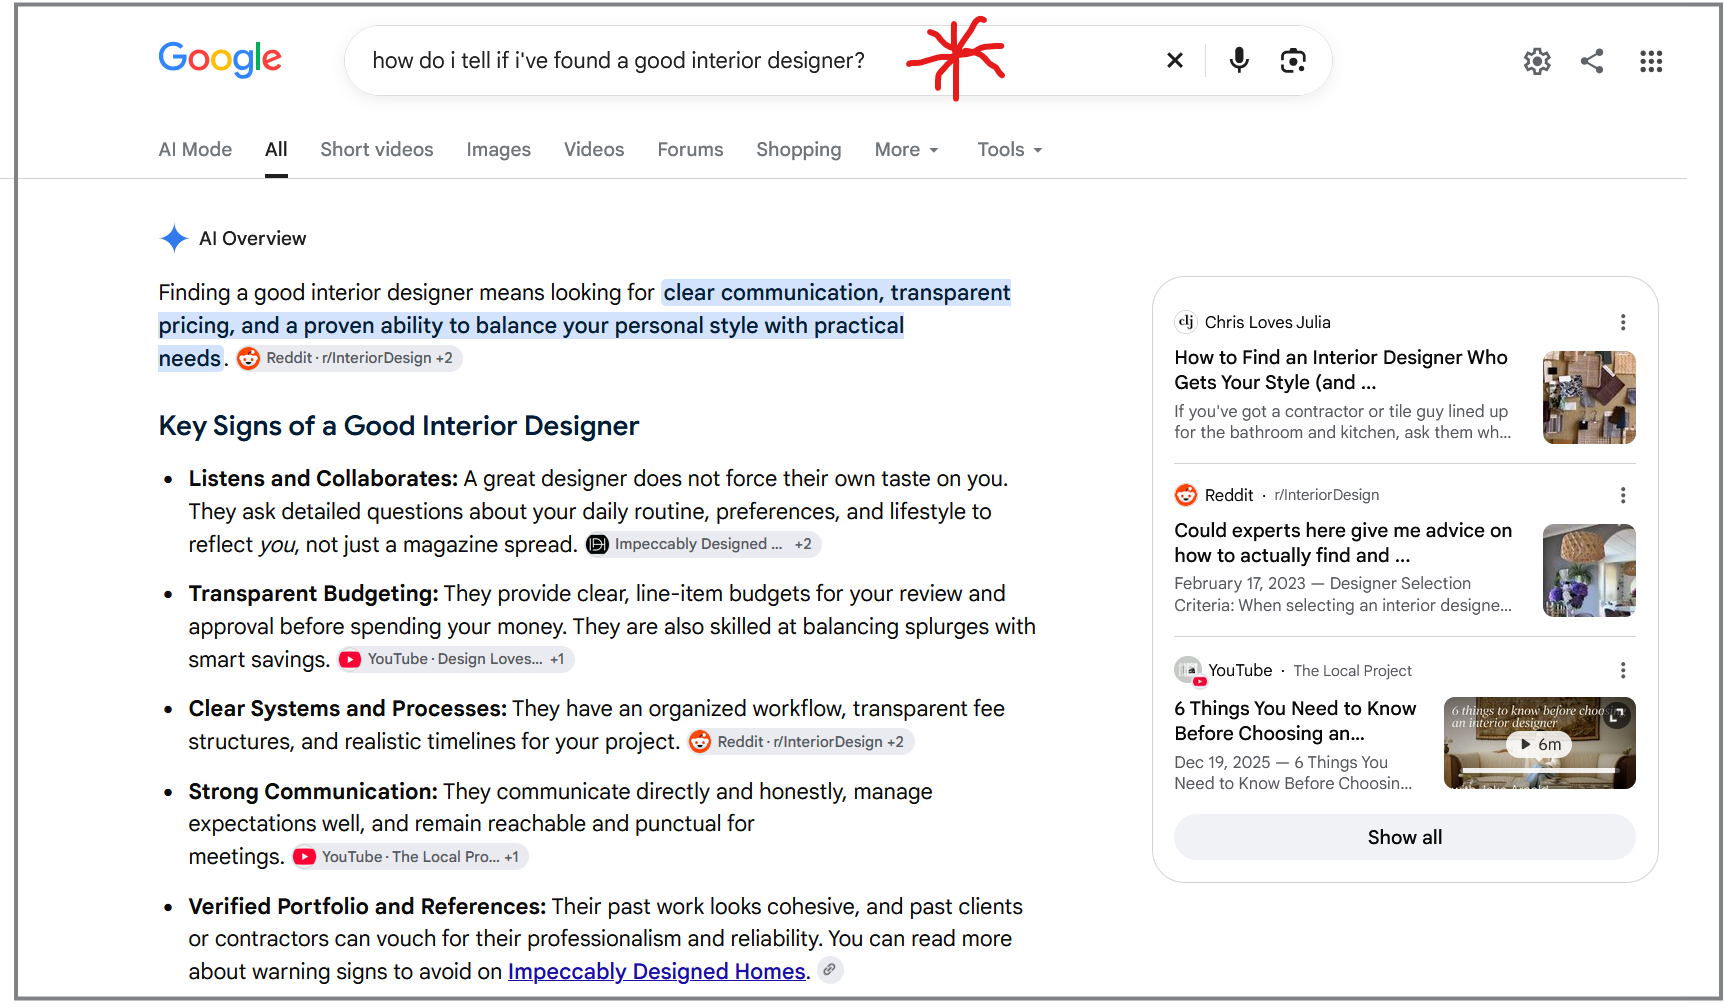
Task: Click Reddit post thumbnail image
Action: pyautogui.click(x=1589, y=570)
